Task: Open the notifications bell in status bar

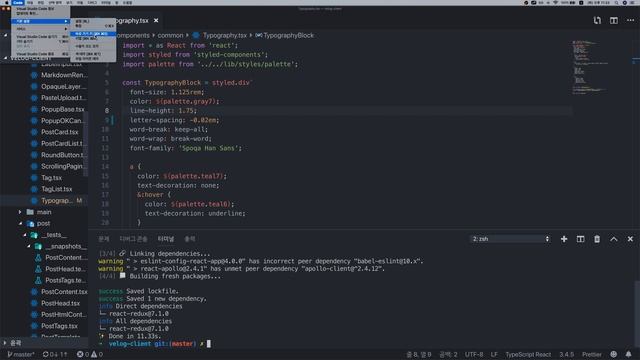Action: pyautogui.click(x=629, y=354)
